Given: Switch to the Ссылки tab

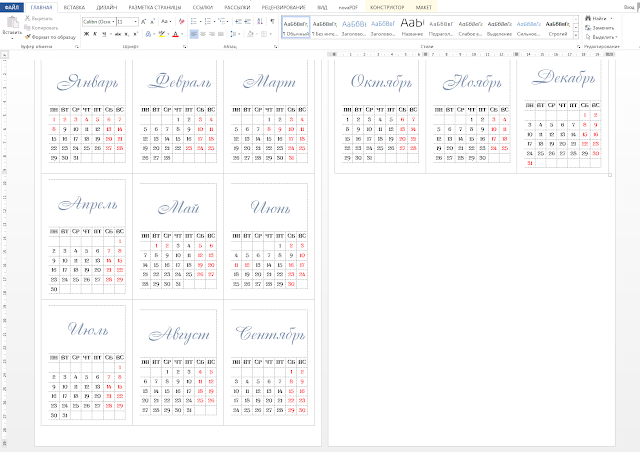Looking at the screenshot, I should click(202, 7).
